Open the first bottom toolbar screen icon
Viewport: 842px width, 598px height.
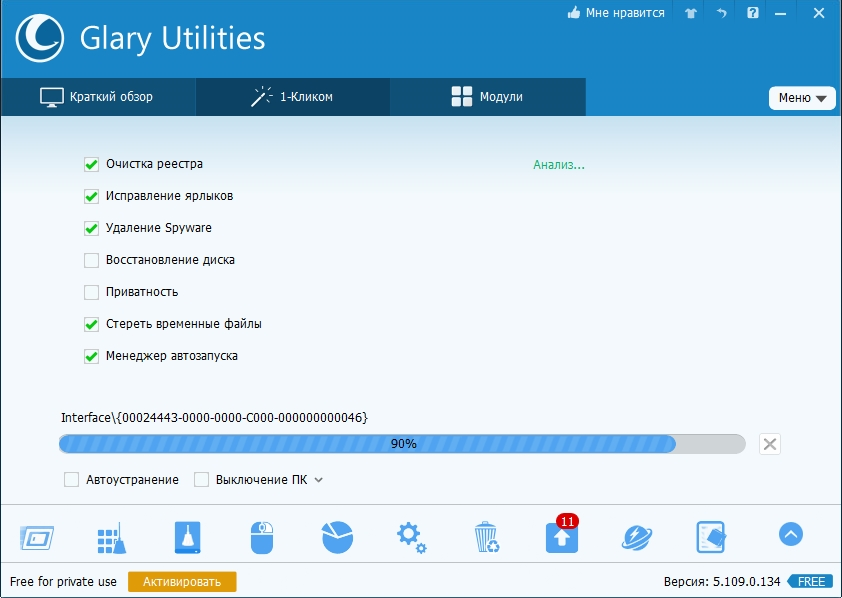click(x=37, y=537)
